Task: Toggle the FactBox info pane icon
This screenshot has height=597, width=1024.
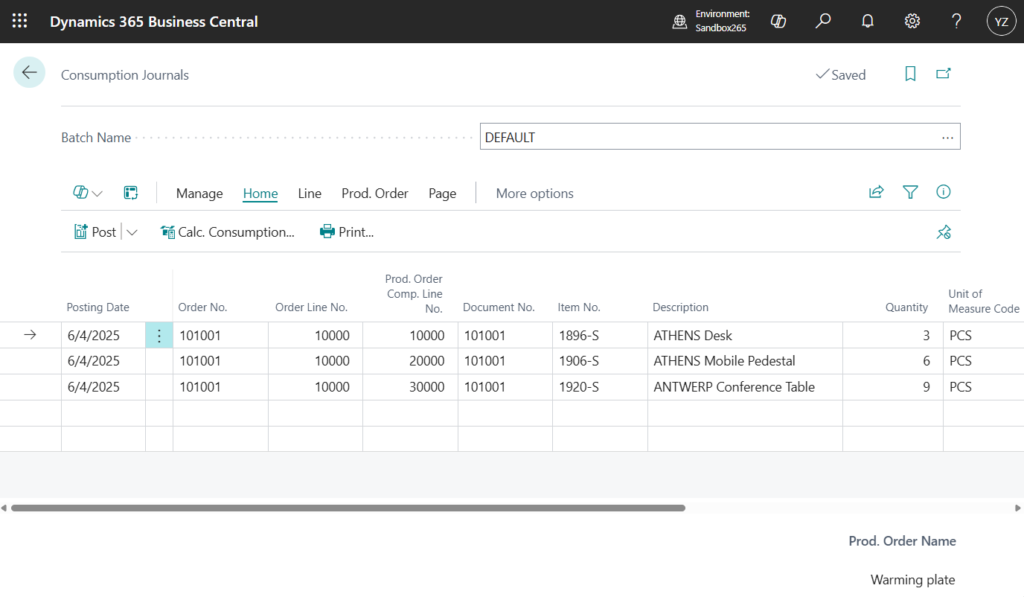Action: 943,193
